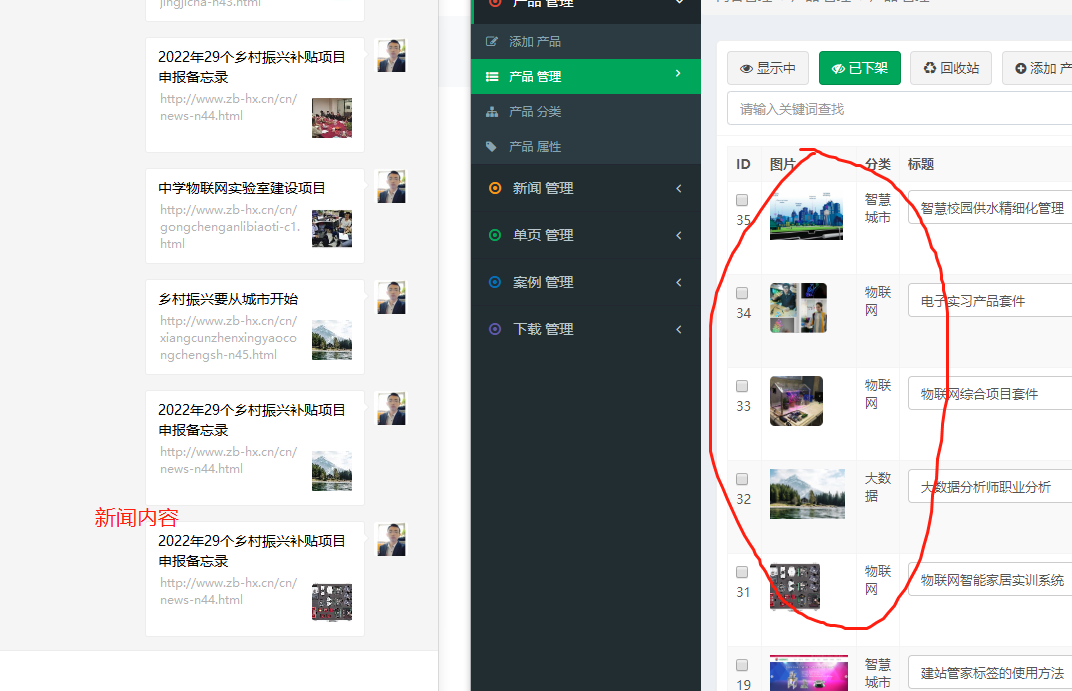Click mountain photo in 乡村振兴要从城市开始 card

[x=332, y=340]
